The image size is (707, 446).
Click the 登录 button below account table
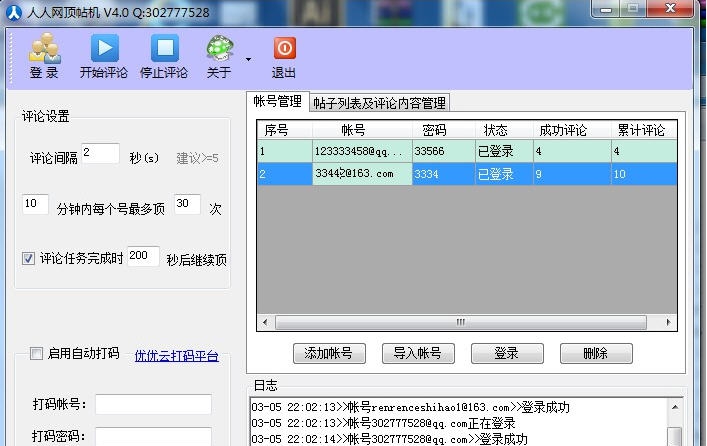click(x=507, y=353)
